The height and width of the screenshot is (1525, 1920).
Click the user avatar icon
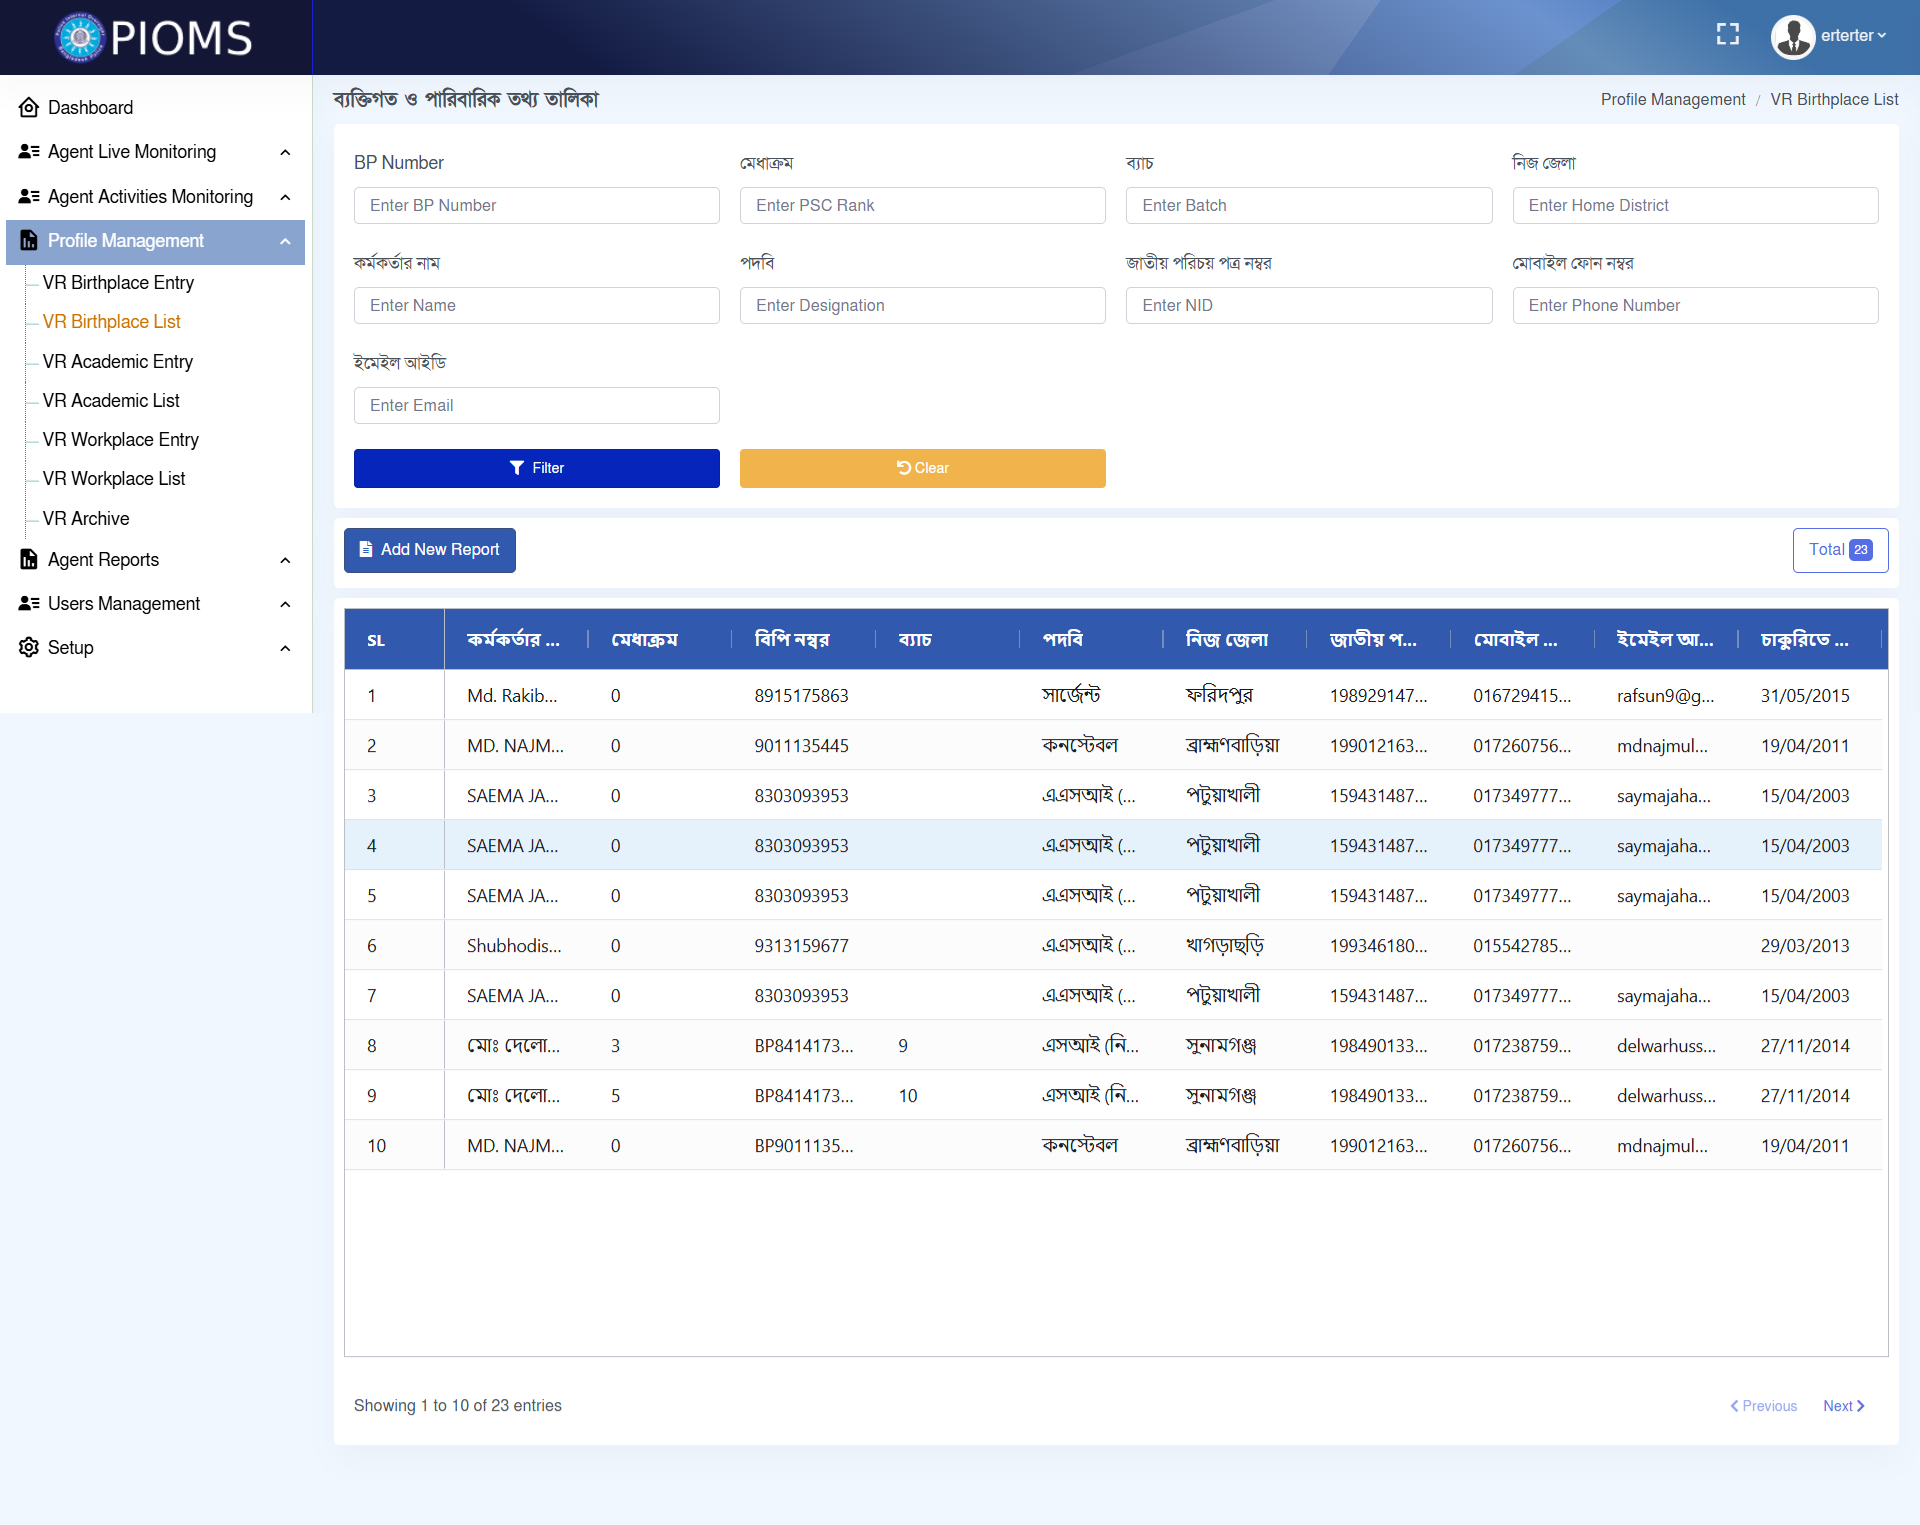[x=1792, y=37]
